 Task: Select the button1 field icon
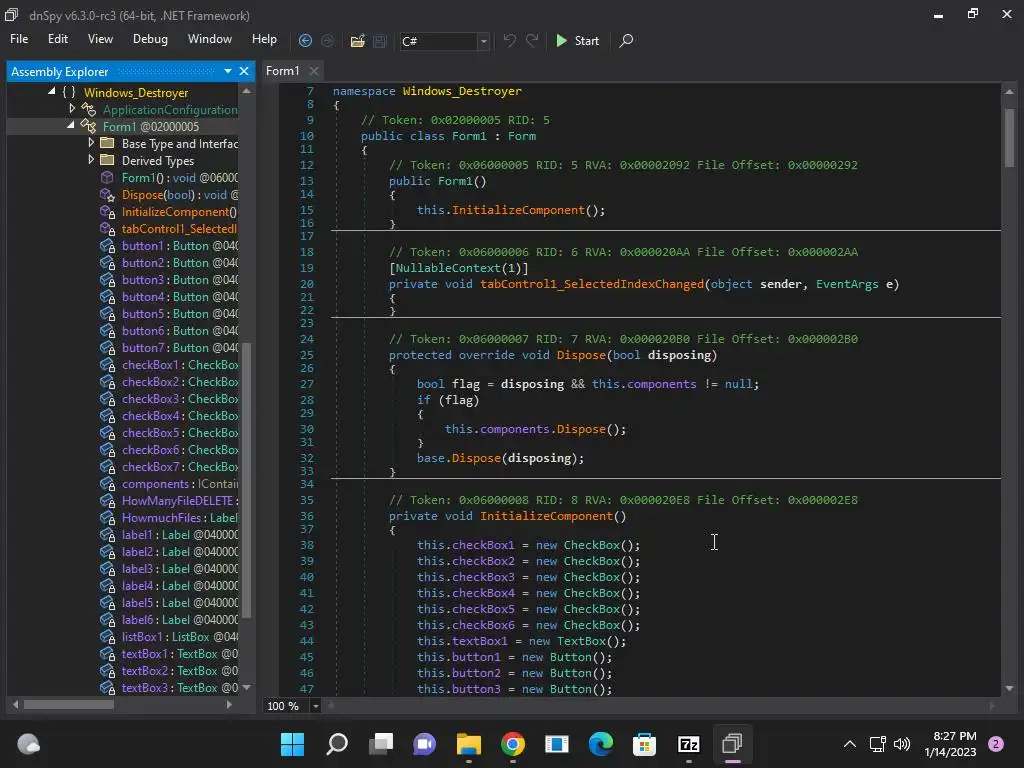click(x=107, y=246)
